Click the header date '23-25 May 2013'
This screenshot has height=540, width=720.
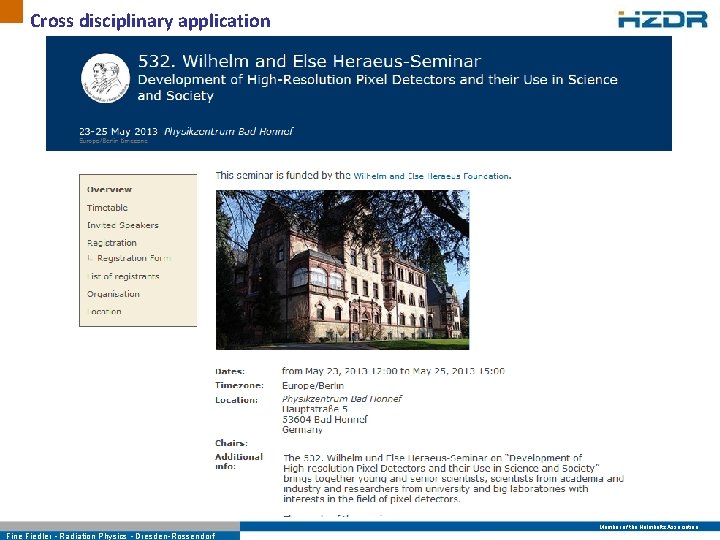118,131
